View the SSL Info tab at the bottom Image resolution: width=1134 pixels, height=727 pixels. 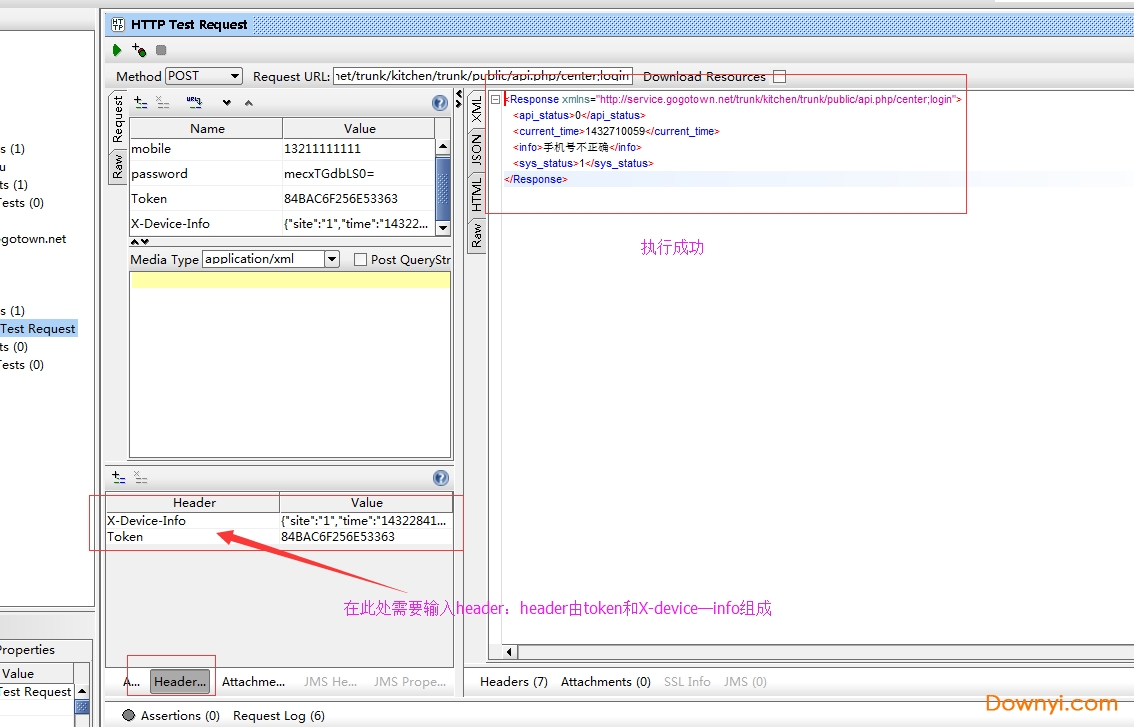pos(687,681)
